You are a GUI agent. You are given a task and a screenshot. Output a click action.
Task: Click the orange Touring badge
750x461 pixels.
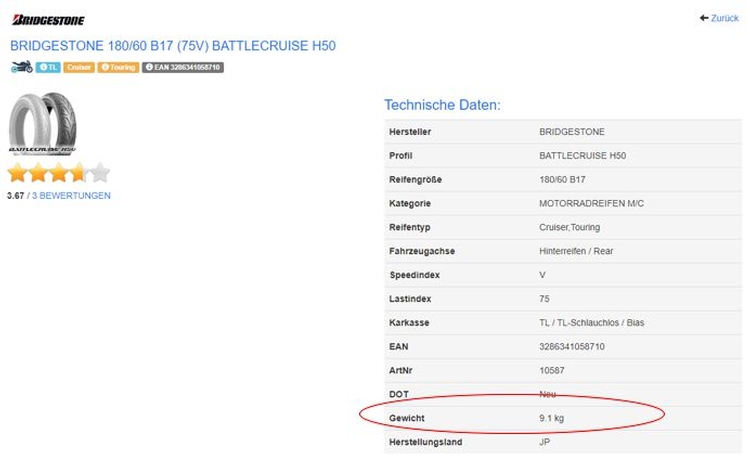click(118, 67)
